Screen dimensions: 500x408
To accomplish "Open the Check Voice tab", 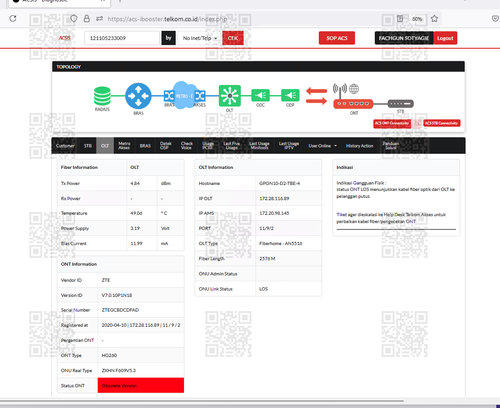I will [x=187, y=146].
